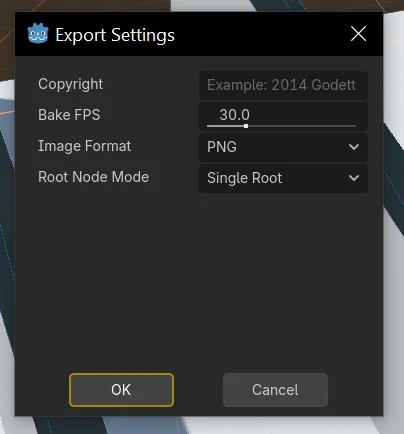The height and width of the screenshot is (434, 404).
Task: Click the Godot logo icon in title bar
Action: [x=38, y=34]
